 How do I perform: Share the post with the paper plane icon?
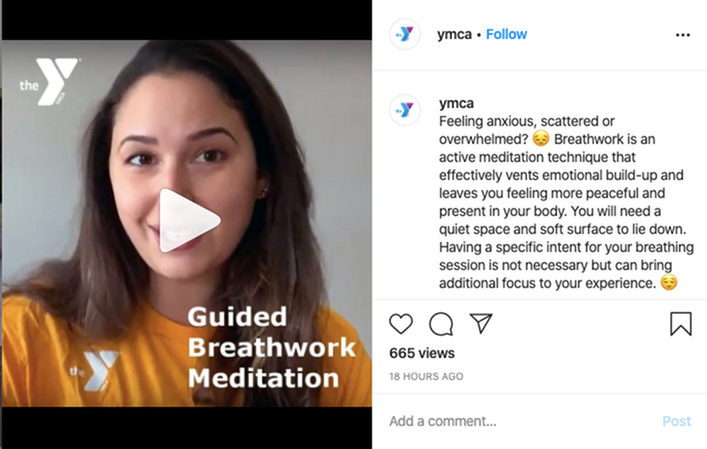tap(481, 323)
